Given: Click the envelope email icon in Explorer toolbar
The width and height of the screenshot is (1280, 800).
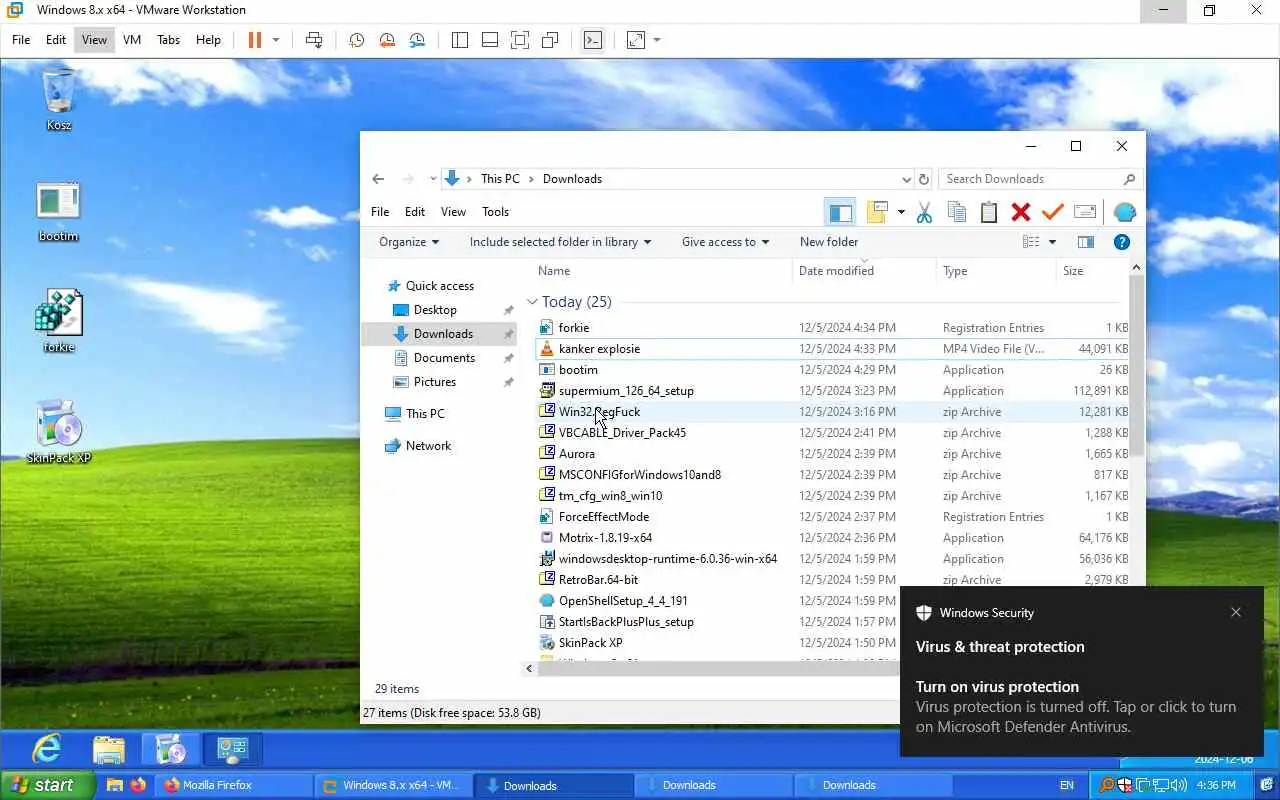Looking at the screenshot, I should (x=1085, y=212).
